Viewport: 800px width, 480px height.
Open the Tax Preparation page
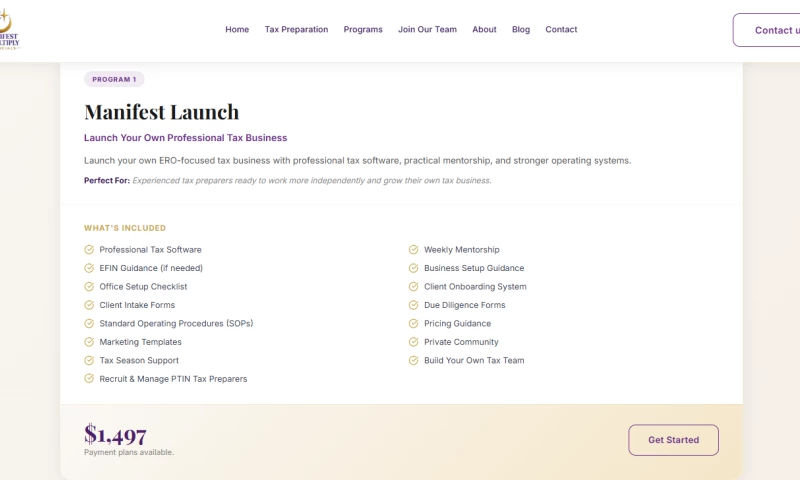point(296,30)
